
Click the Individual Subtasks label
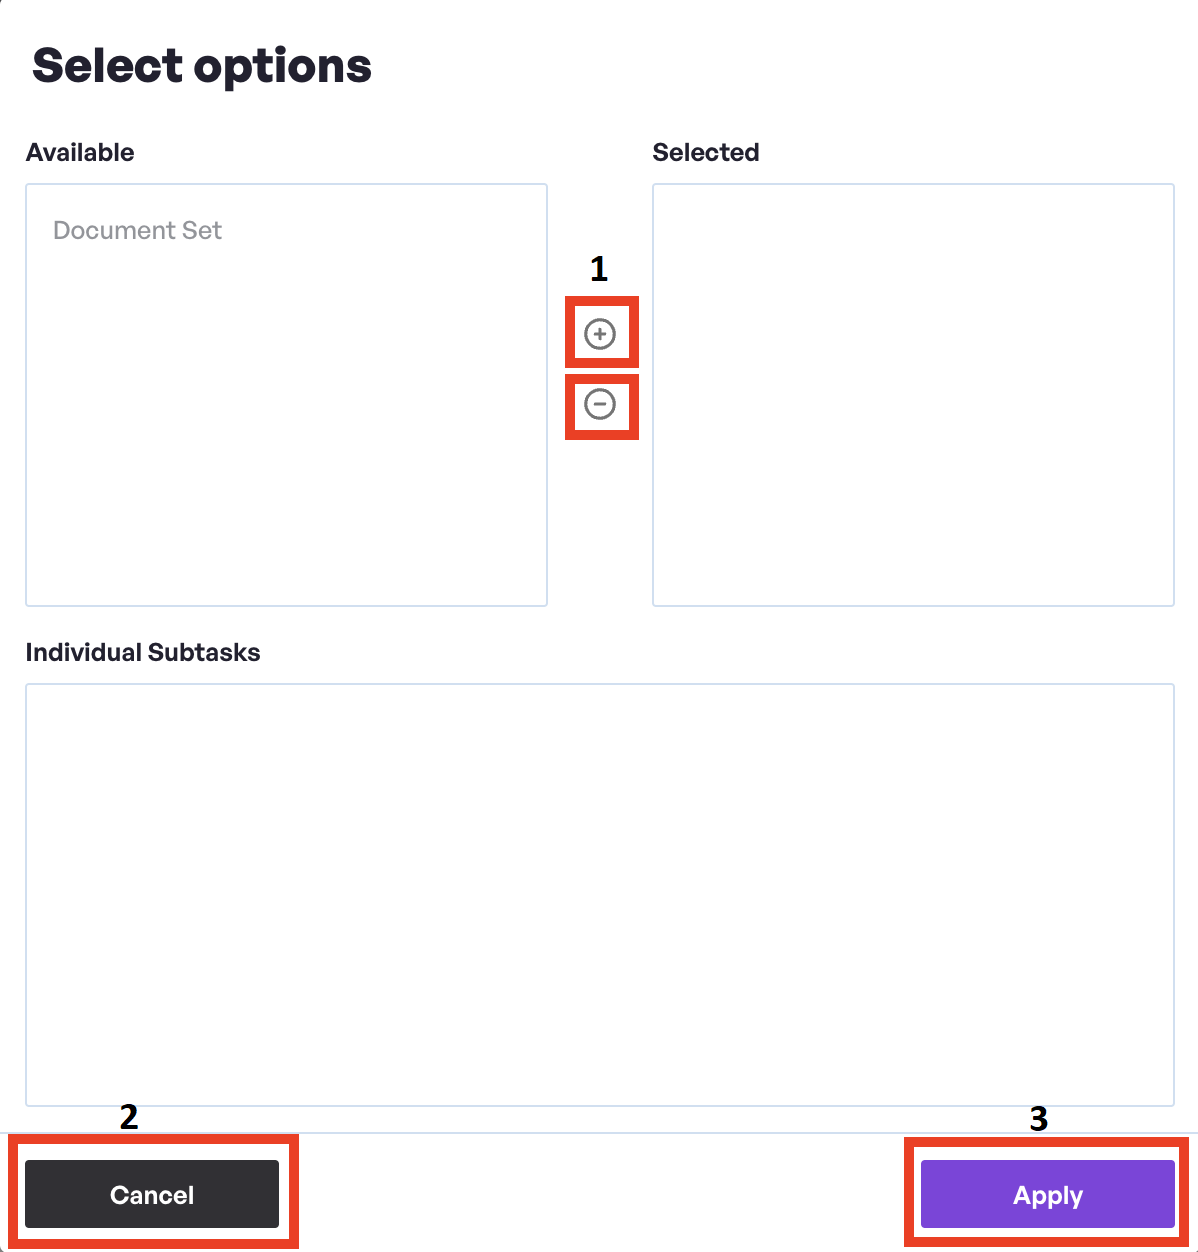143,653
